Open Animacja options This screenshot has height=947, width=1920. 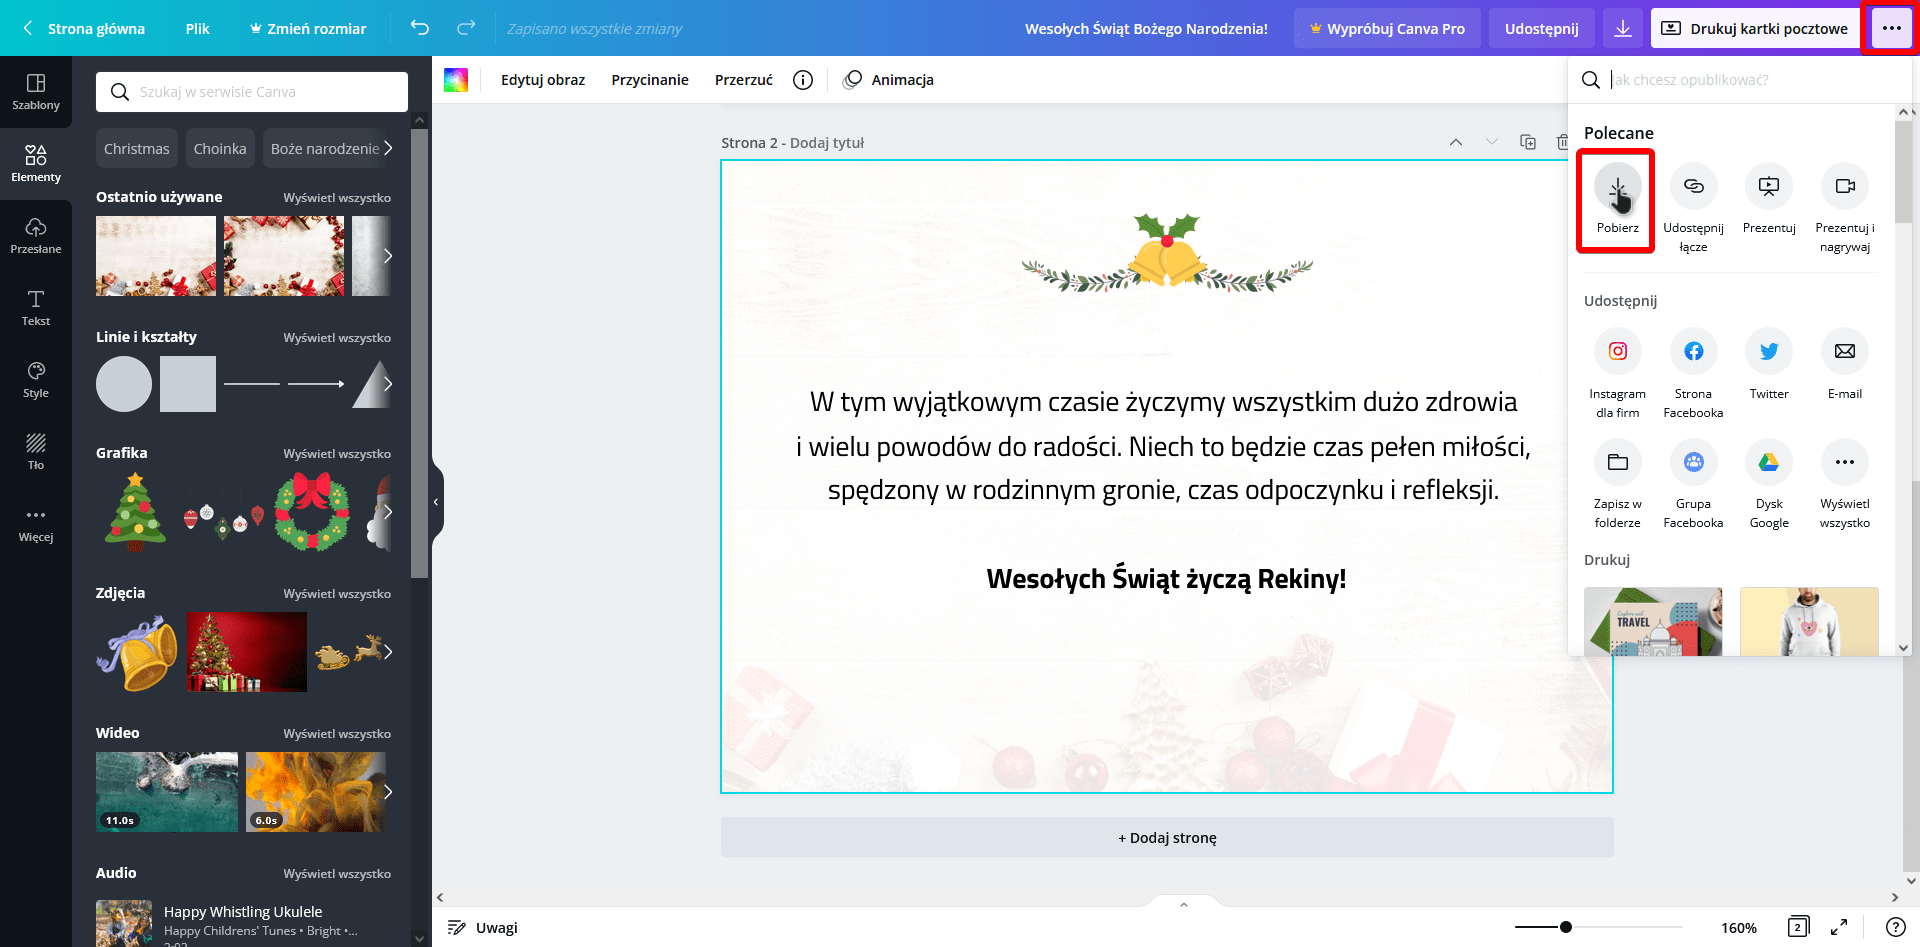(889, 80)
